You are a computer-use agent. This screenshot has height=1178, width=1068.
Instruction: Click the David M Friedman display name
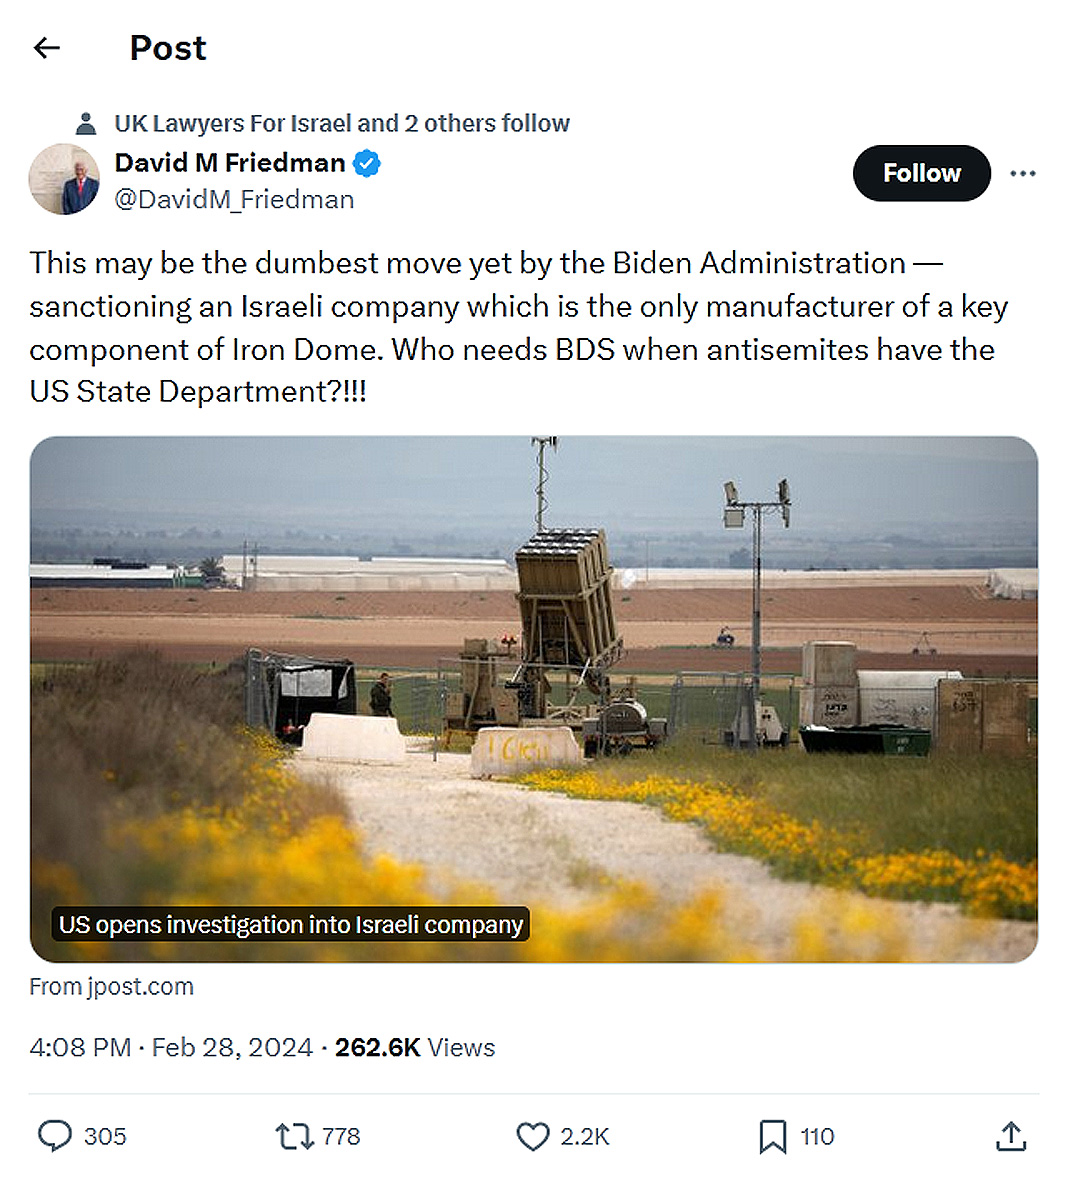[x=230, y=163]
